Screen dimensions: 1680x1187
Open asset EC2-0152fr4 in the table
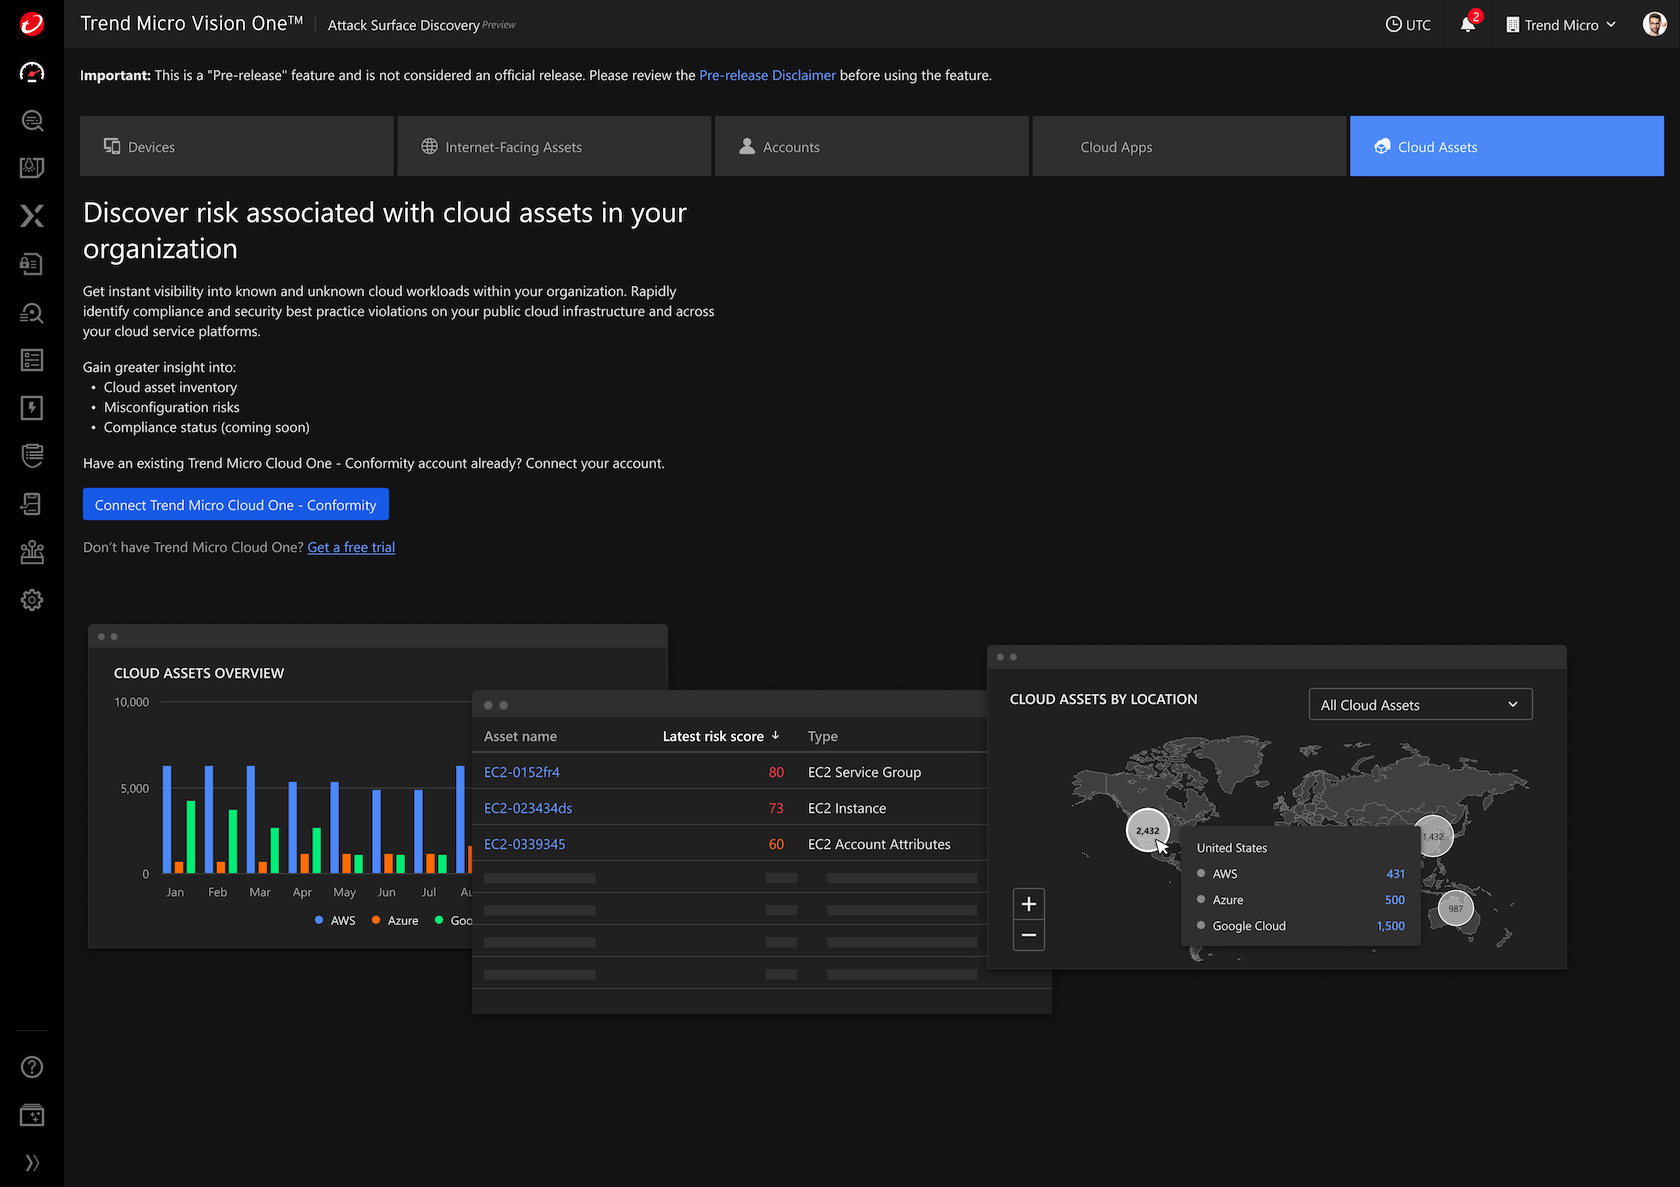point(522,772)
